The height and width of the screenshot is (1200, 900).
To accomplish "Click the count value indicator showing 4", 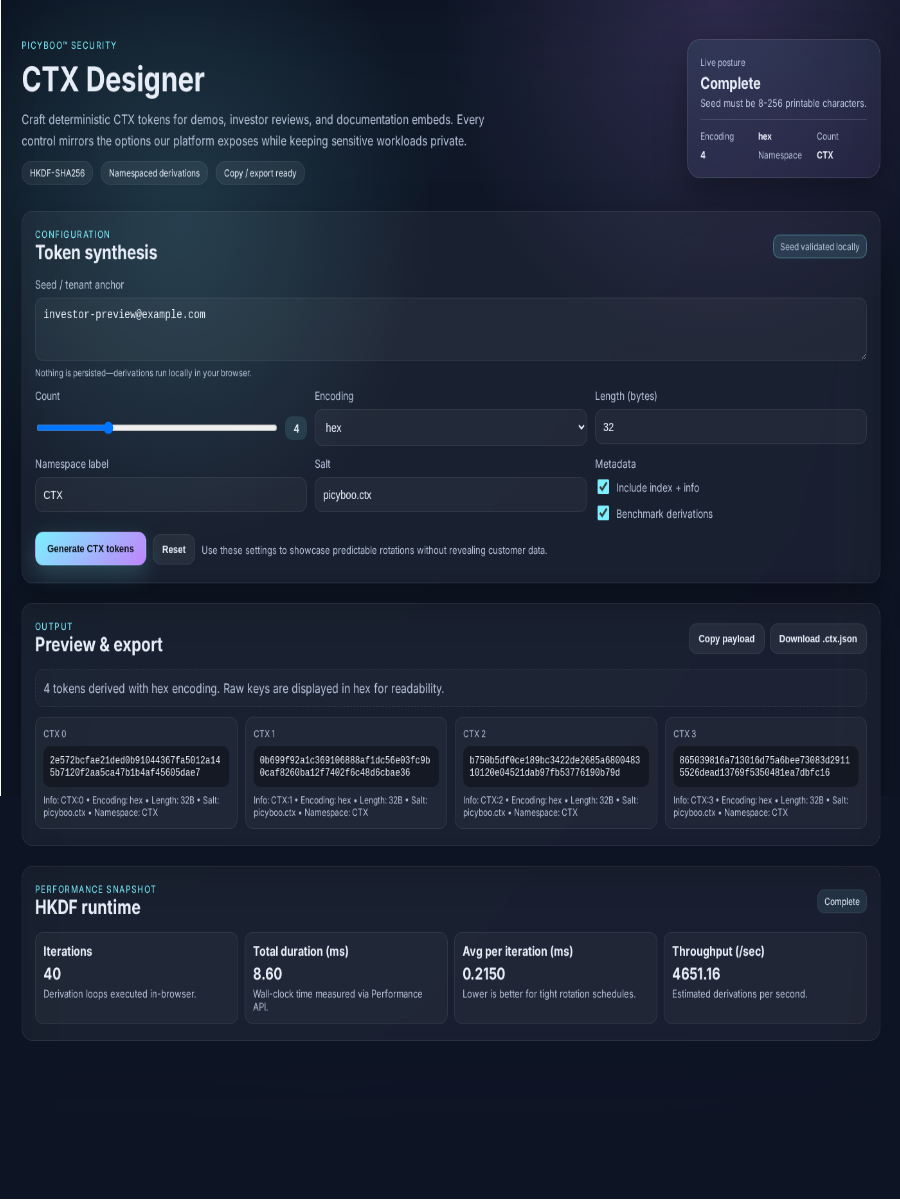I will point(296,427).
